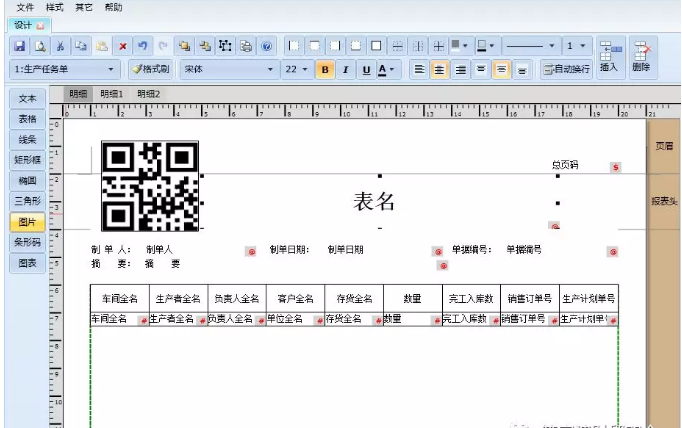
Task: Open the border color dropdown arrow
Action: pyautogui.click(x=492, y=46)
